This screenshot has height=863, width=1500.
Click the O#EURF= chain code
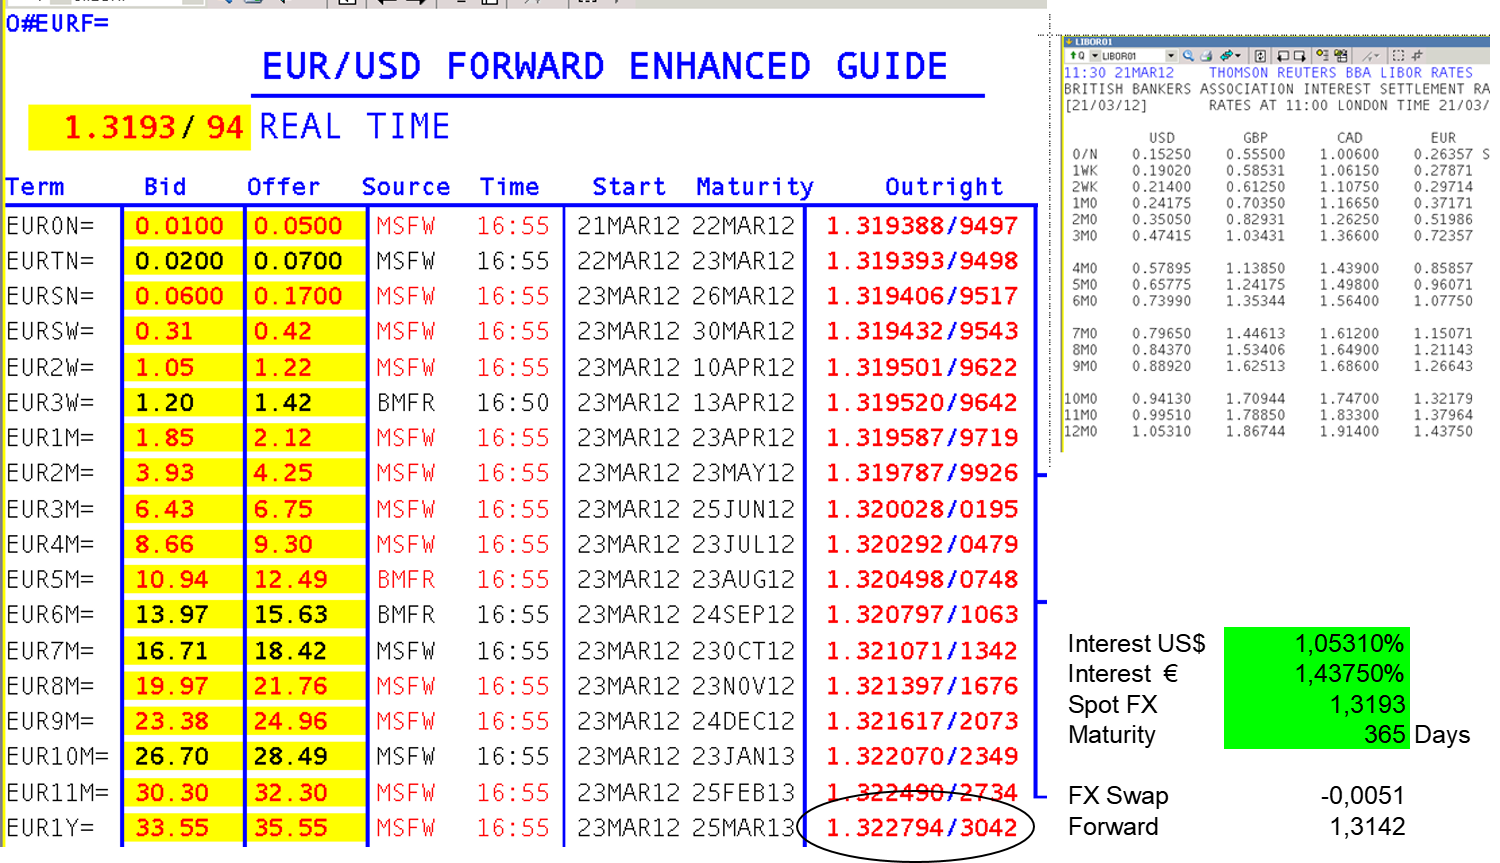point(57,23)
